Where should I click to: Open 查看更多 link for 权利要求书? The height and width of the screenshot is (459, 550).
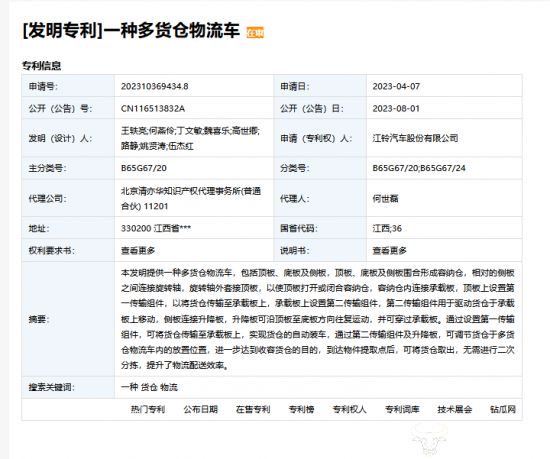pyautogui.click(x=138, y=250)
